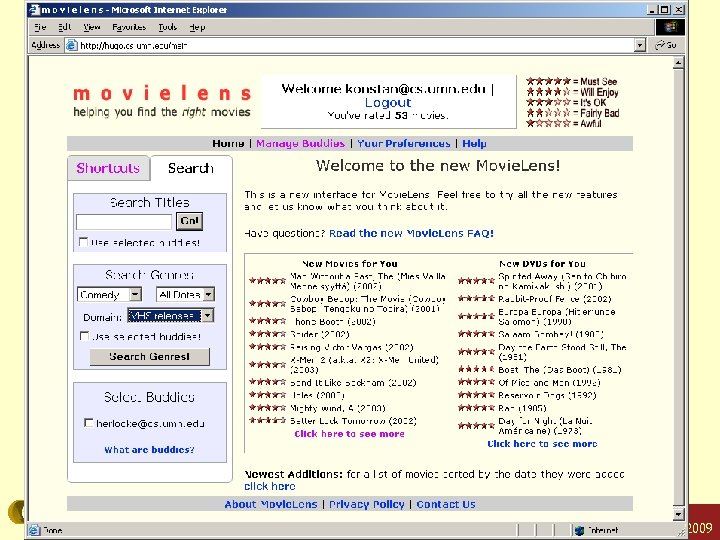Click the Logout link

pyautogui.click(x=388, y=102)
